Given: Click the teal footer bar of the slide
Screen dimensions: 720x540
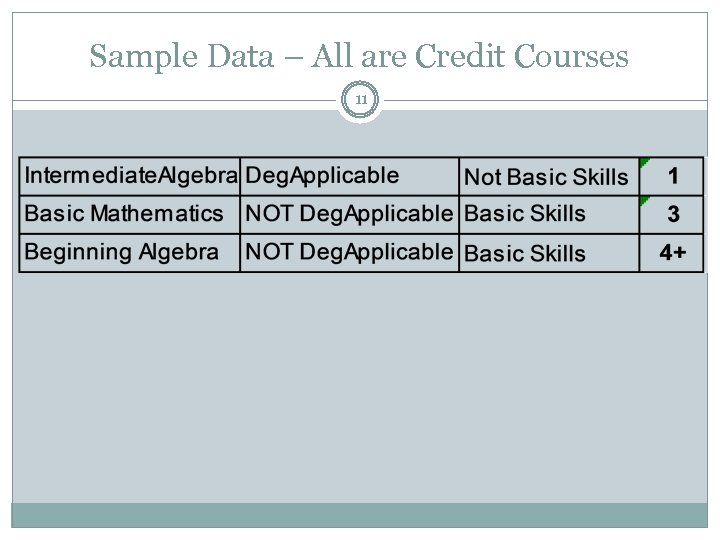Looking at the screenshot, I should 360,514.
